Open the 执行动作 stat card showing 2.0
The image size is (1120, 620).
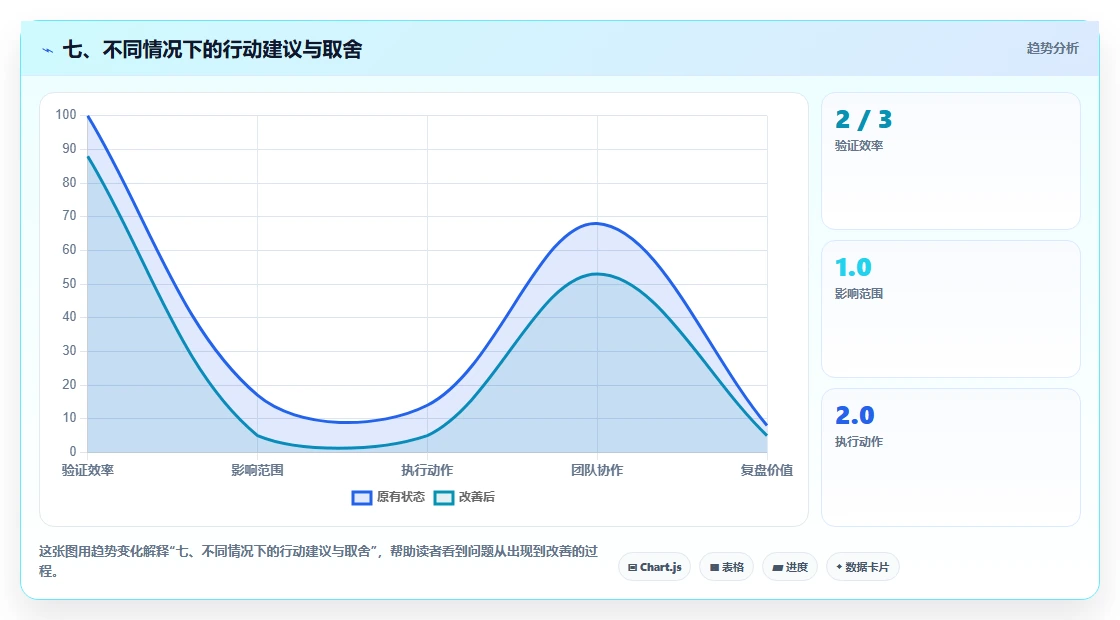[x=951, y=457]
